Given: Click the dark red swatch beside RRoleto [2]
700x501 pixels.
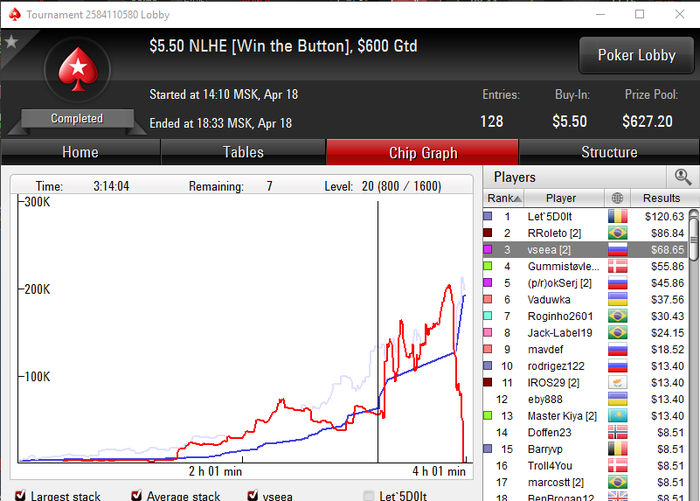Looking at the screenshot, I should point(488,233).
